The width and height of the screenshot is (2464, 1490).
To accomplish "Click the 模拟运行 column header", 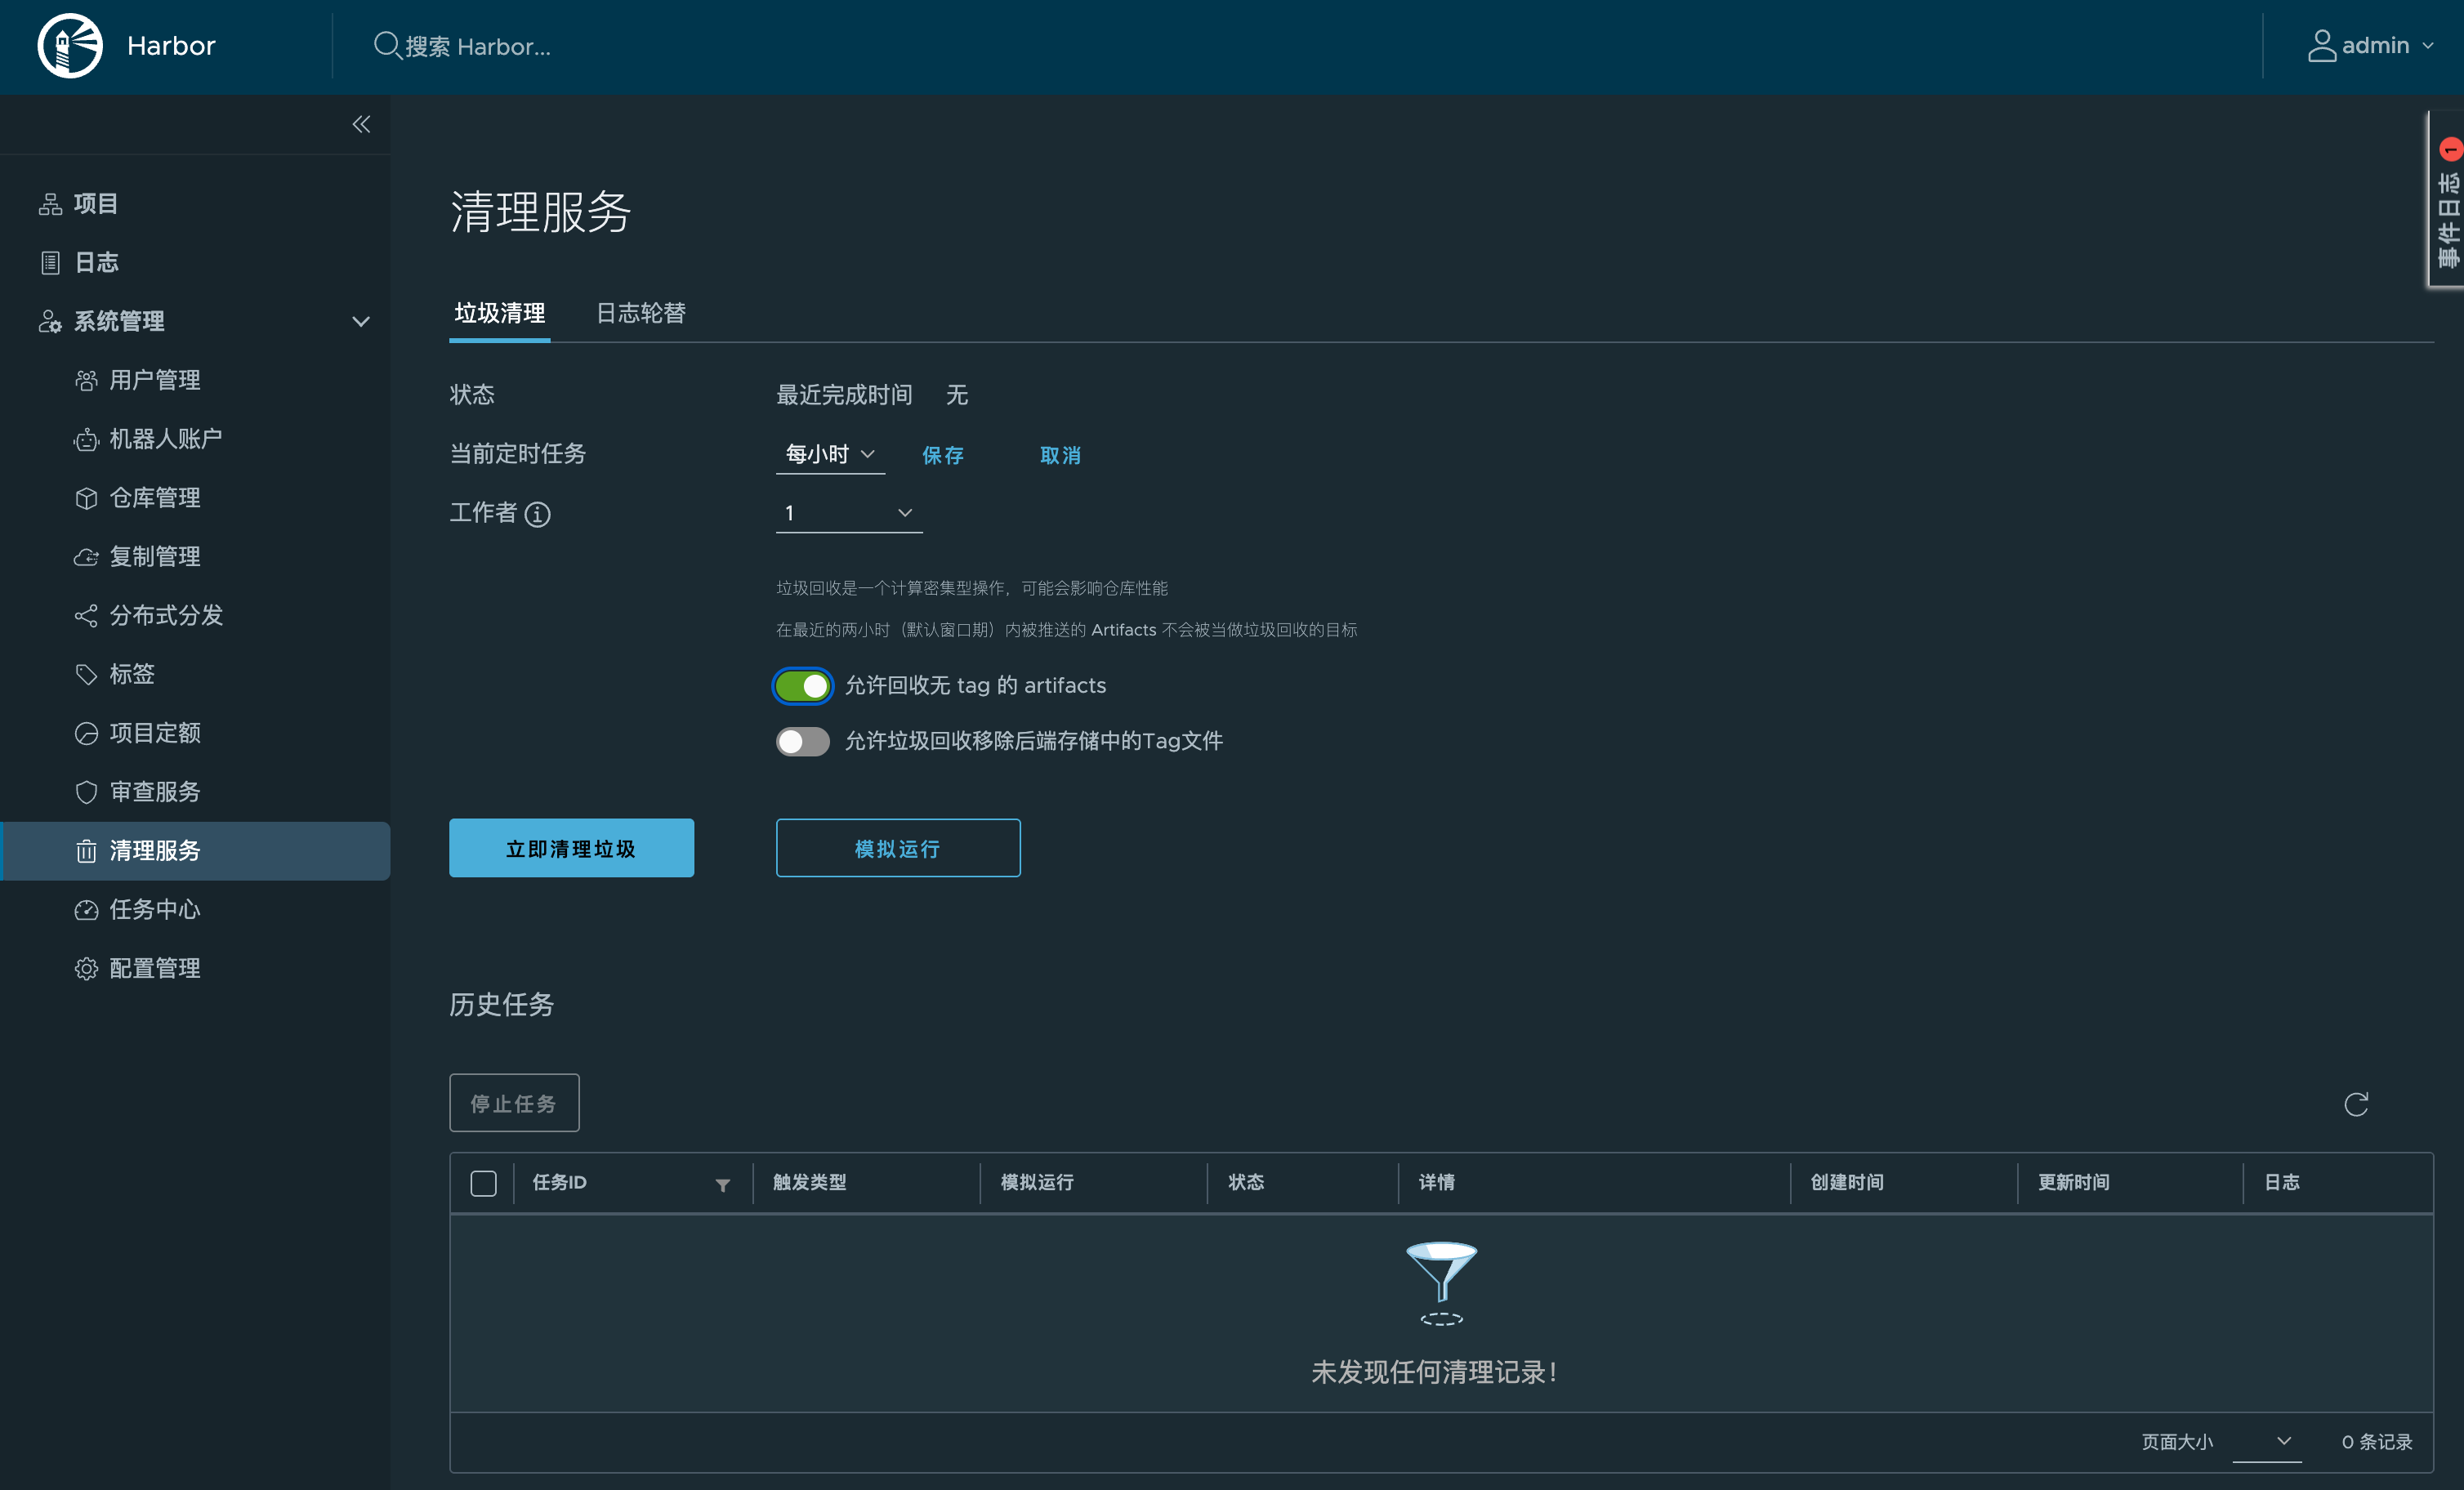I will (1037, 1183).
